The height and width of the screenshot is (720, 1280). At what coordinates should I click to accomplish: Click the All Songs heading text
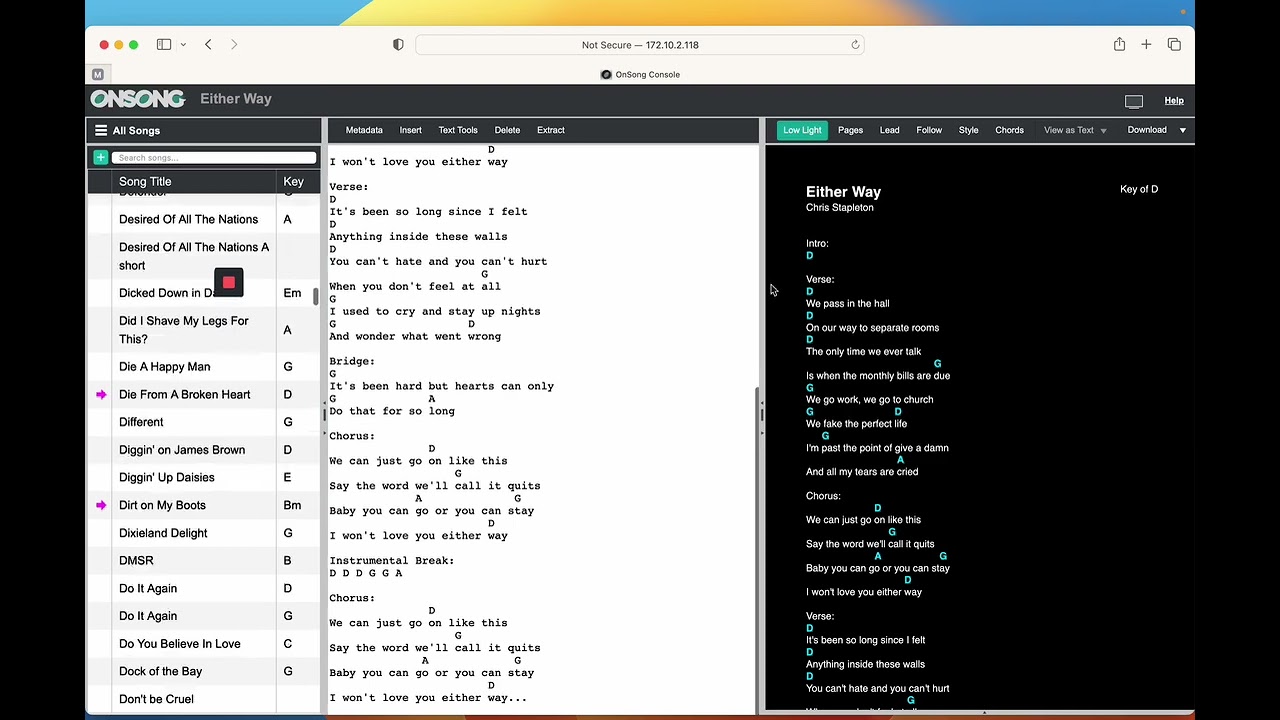[136, 131]
